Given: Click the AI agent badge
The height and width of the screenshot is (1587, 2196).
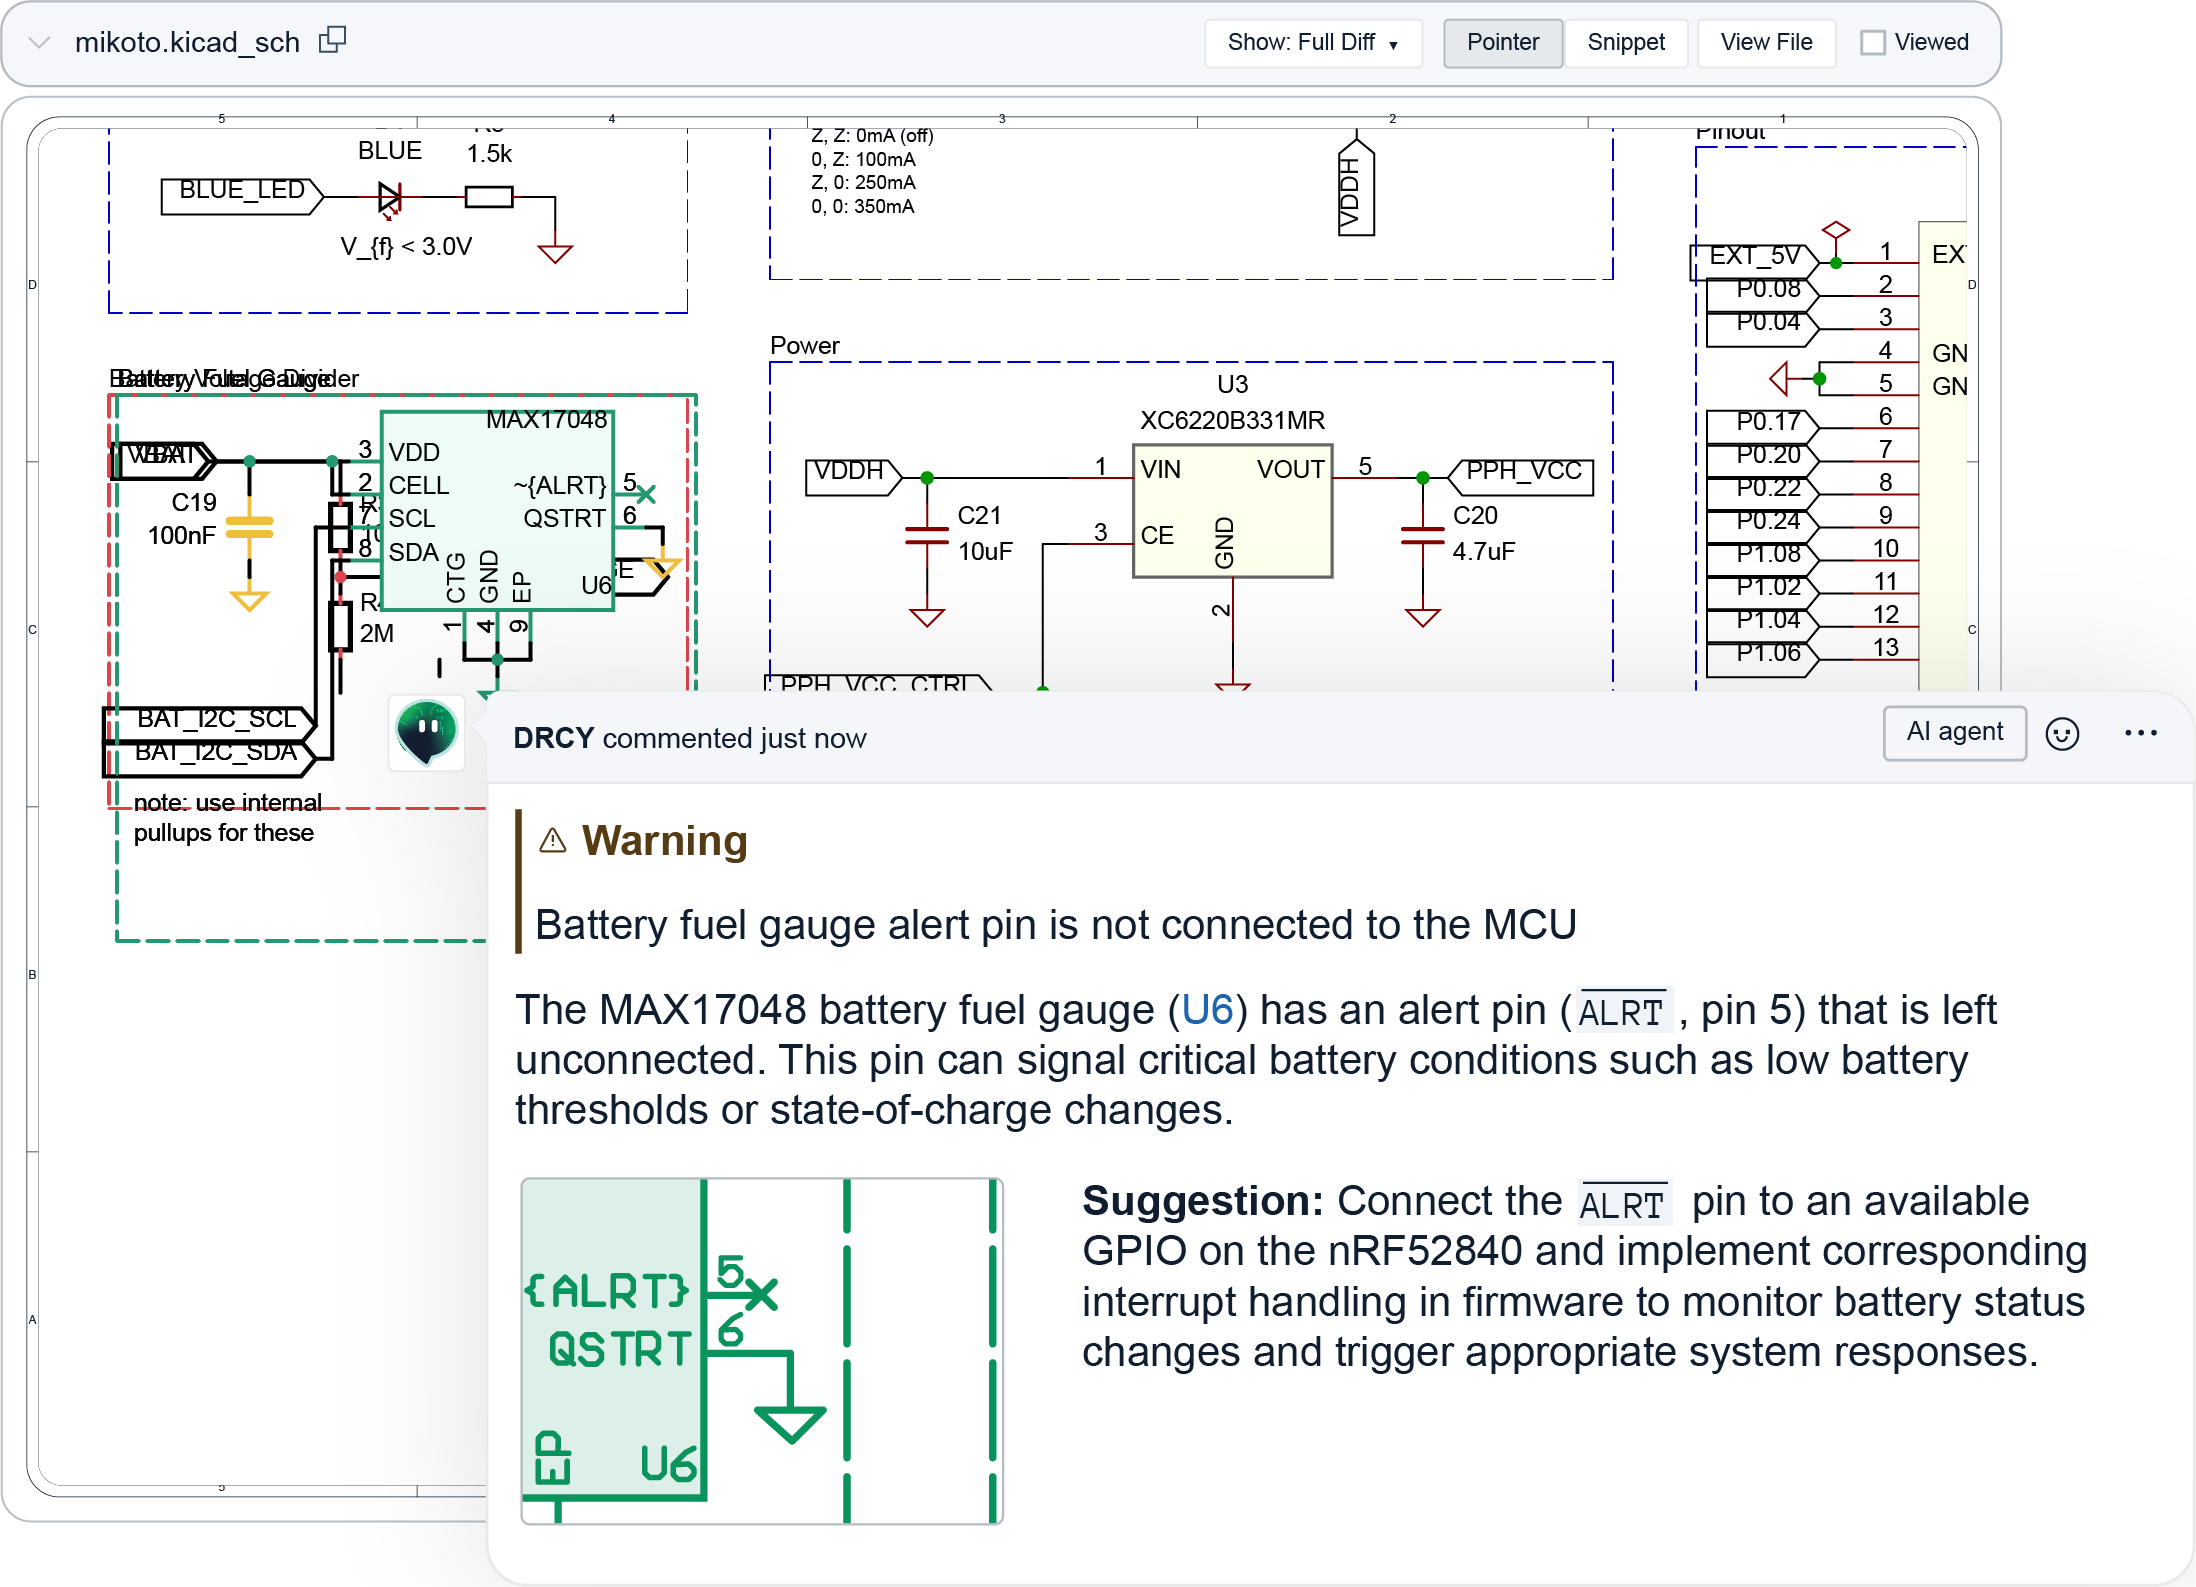Looking at the screenshot, I should [x=1954, y=733].
